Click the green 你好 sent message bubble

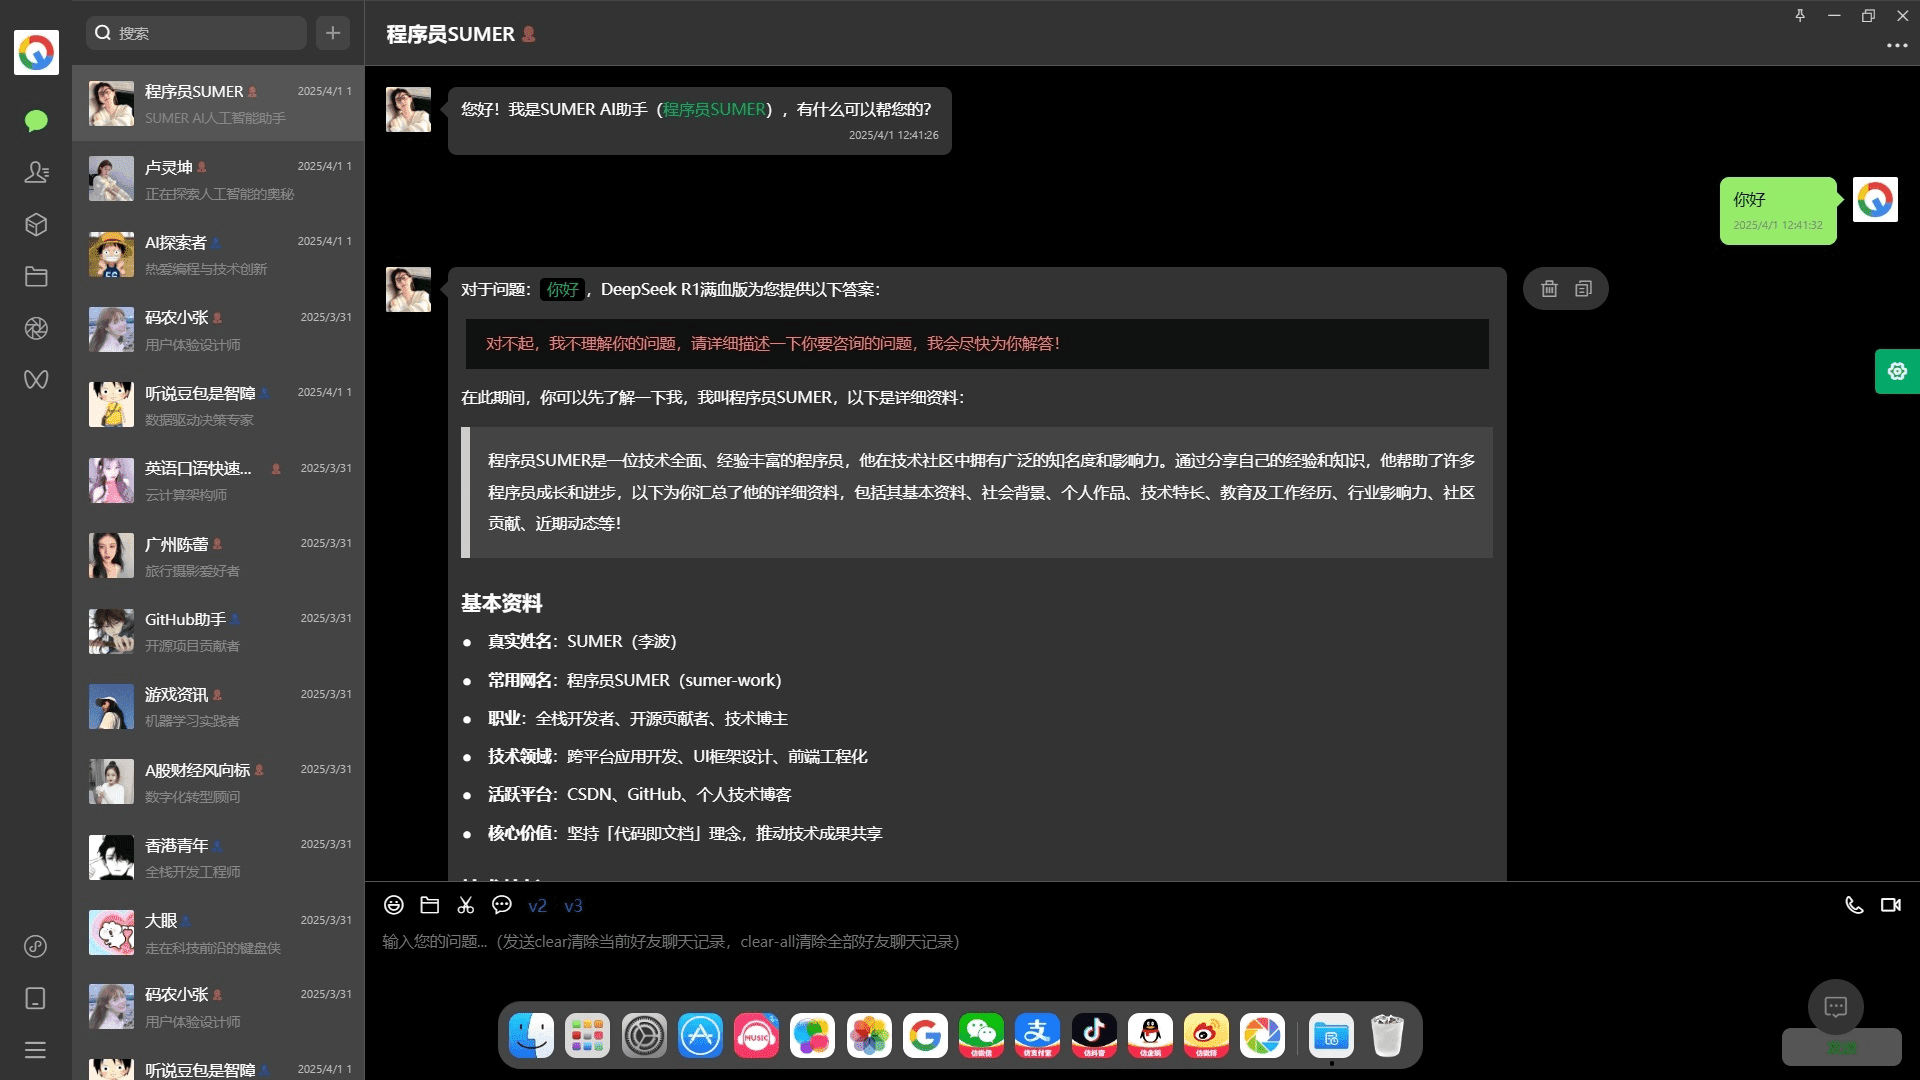[1778, 211]
